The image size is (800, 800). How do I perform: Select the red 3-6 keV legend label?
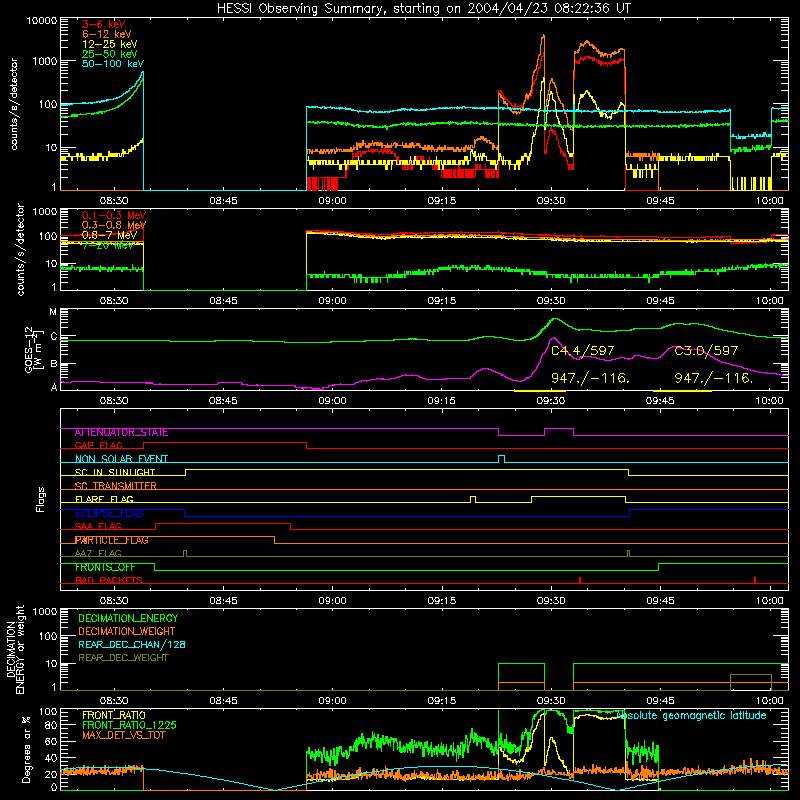[x=103, y=24]
